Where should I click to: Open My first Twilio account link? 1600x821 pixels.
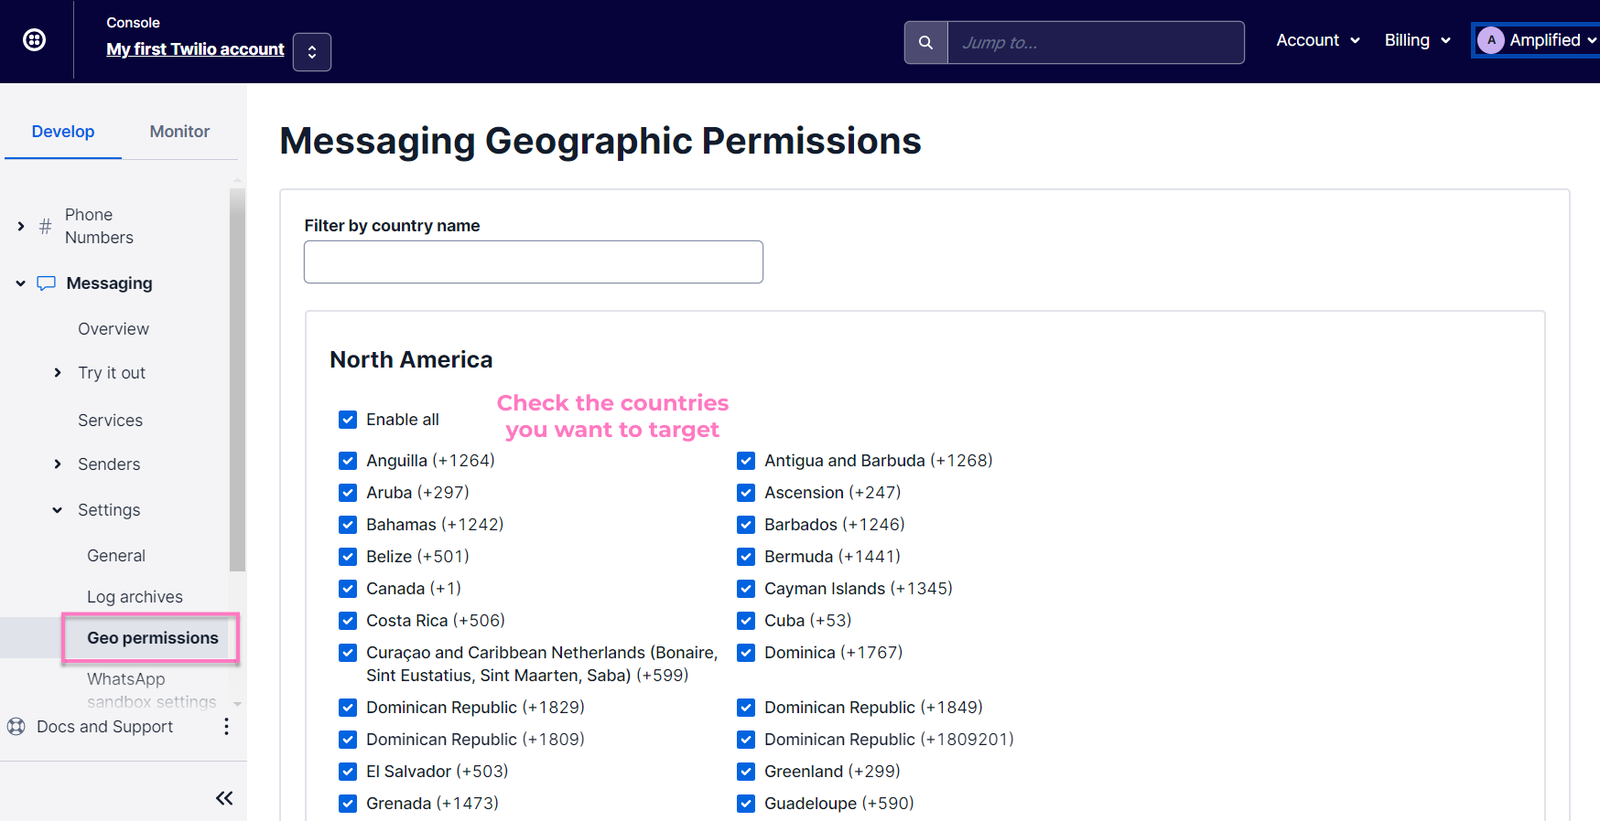pos(195,49)
